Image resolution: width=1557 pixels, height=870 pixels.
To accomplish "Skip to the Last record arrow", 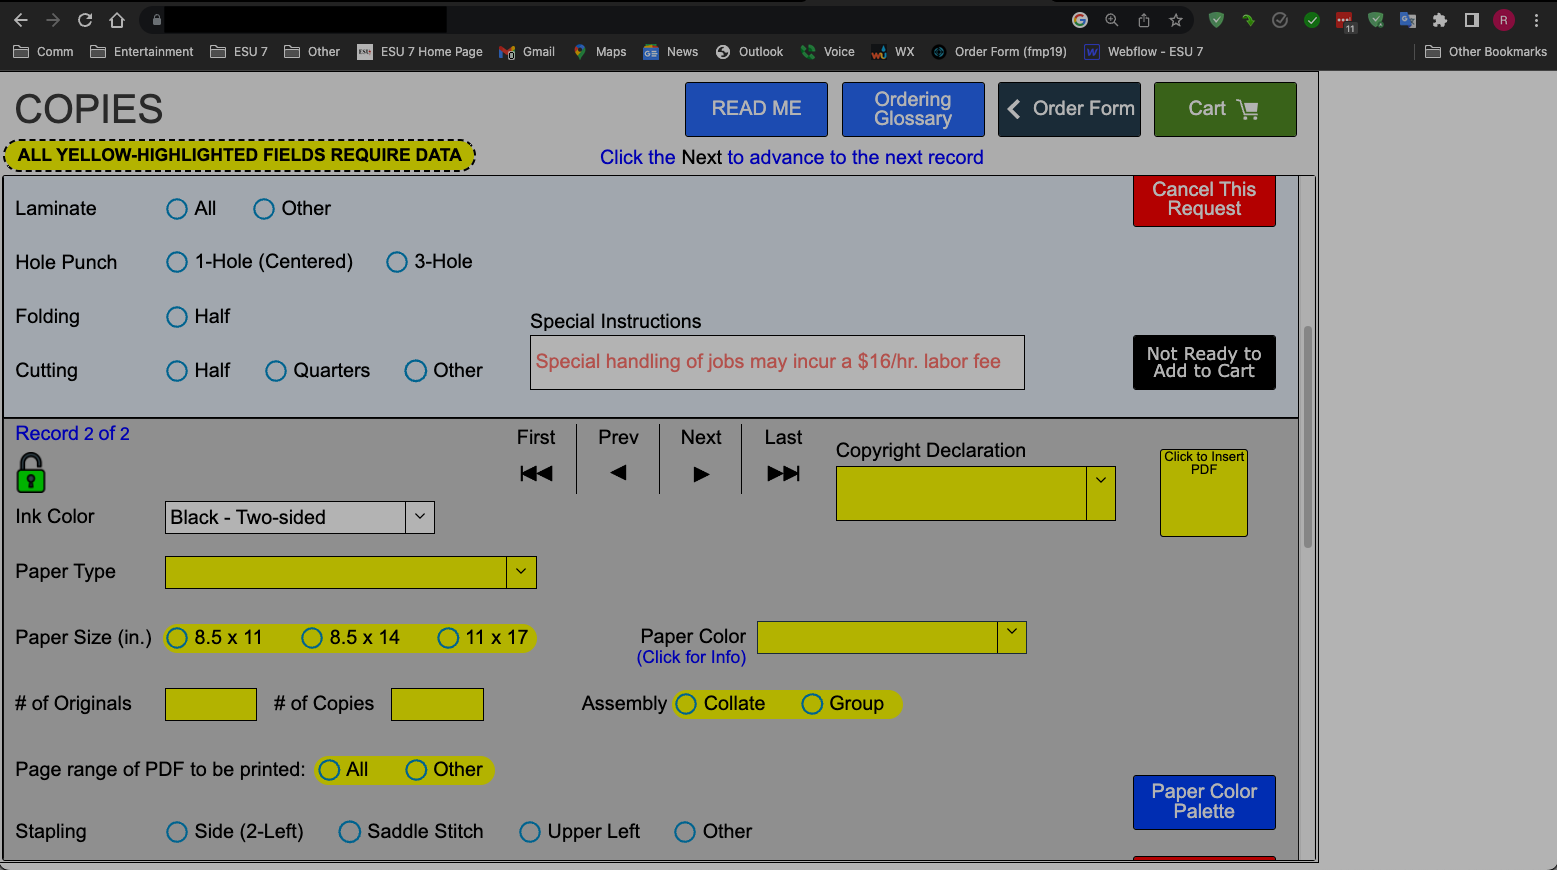I will [x=783, y=473].
